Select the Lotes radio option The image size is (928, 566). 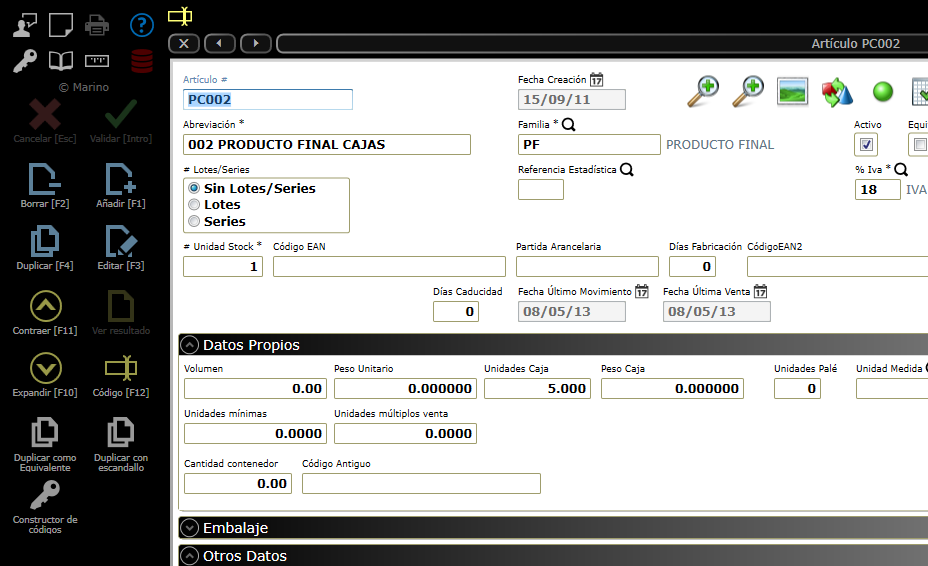(194, 205)
